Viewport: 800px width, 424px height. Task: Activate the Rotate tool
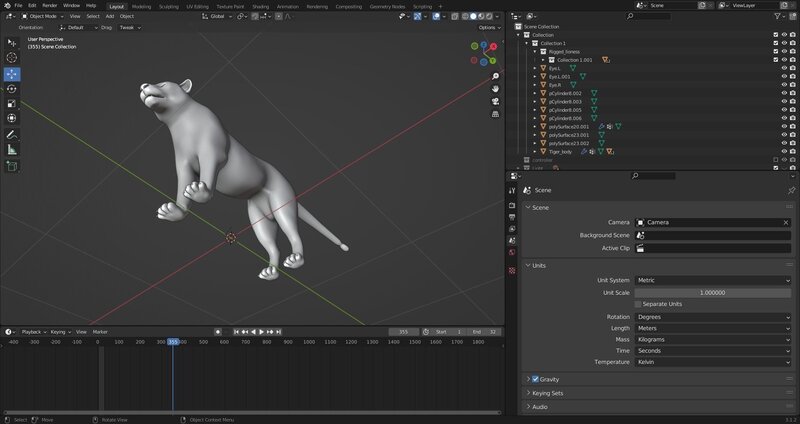coord(12,88)
